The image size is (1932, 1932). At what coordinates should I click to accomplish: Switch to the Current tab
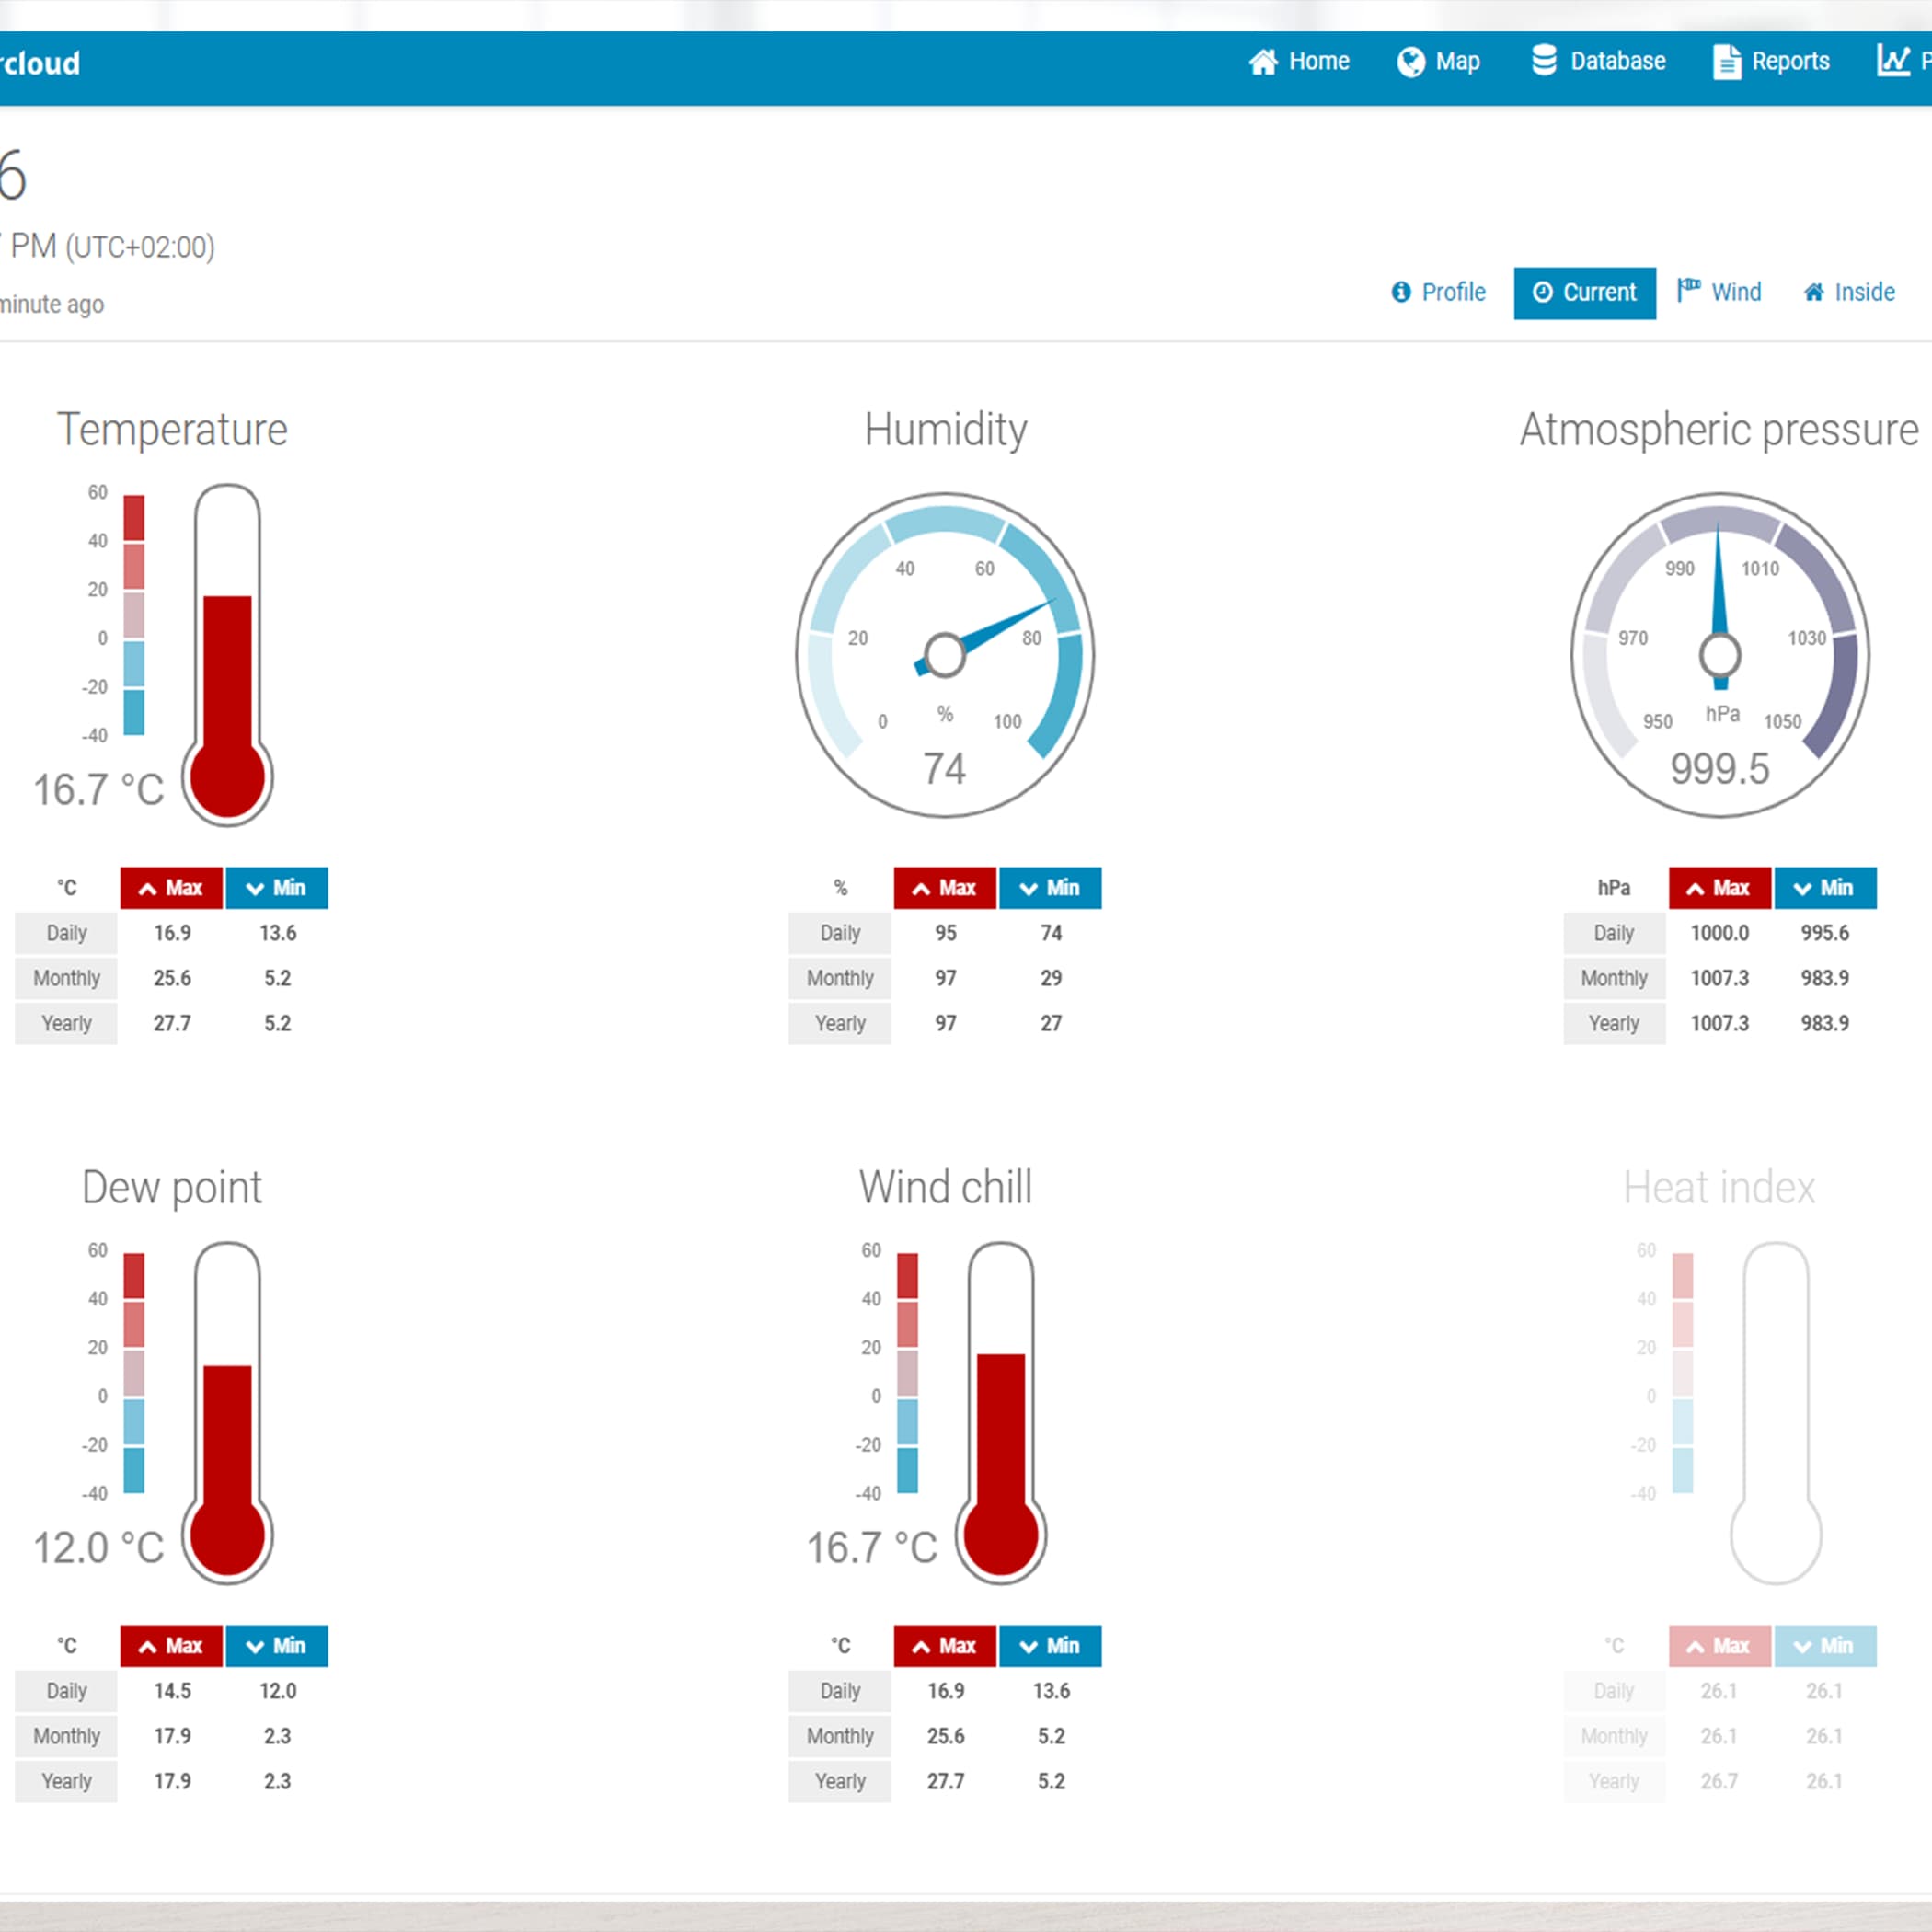click(x=1585, y=293)
